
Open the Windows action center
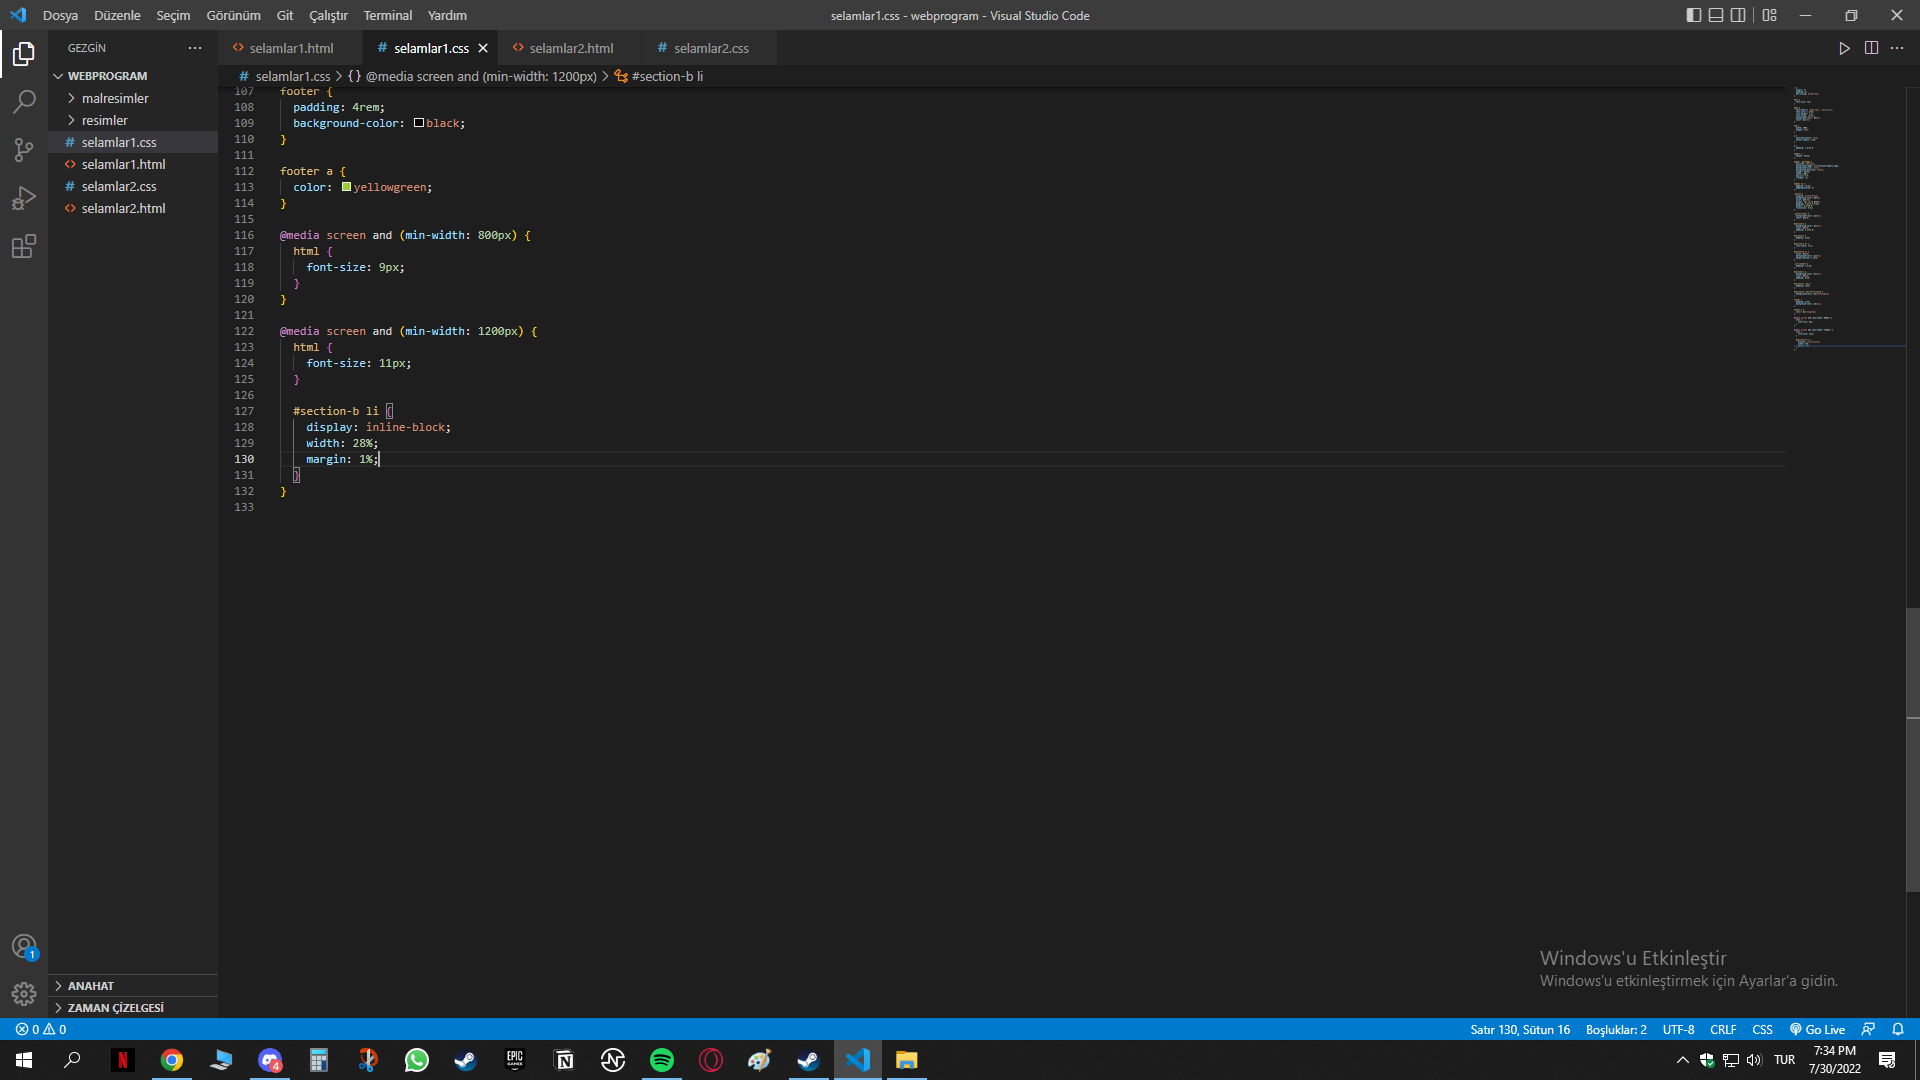(x=1887, y=1060)
